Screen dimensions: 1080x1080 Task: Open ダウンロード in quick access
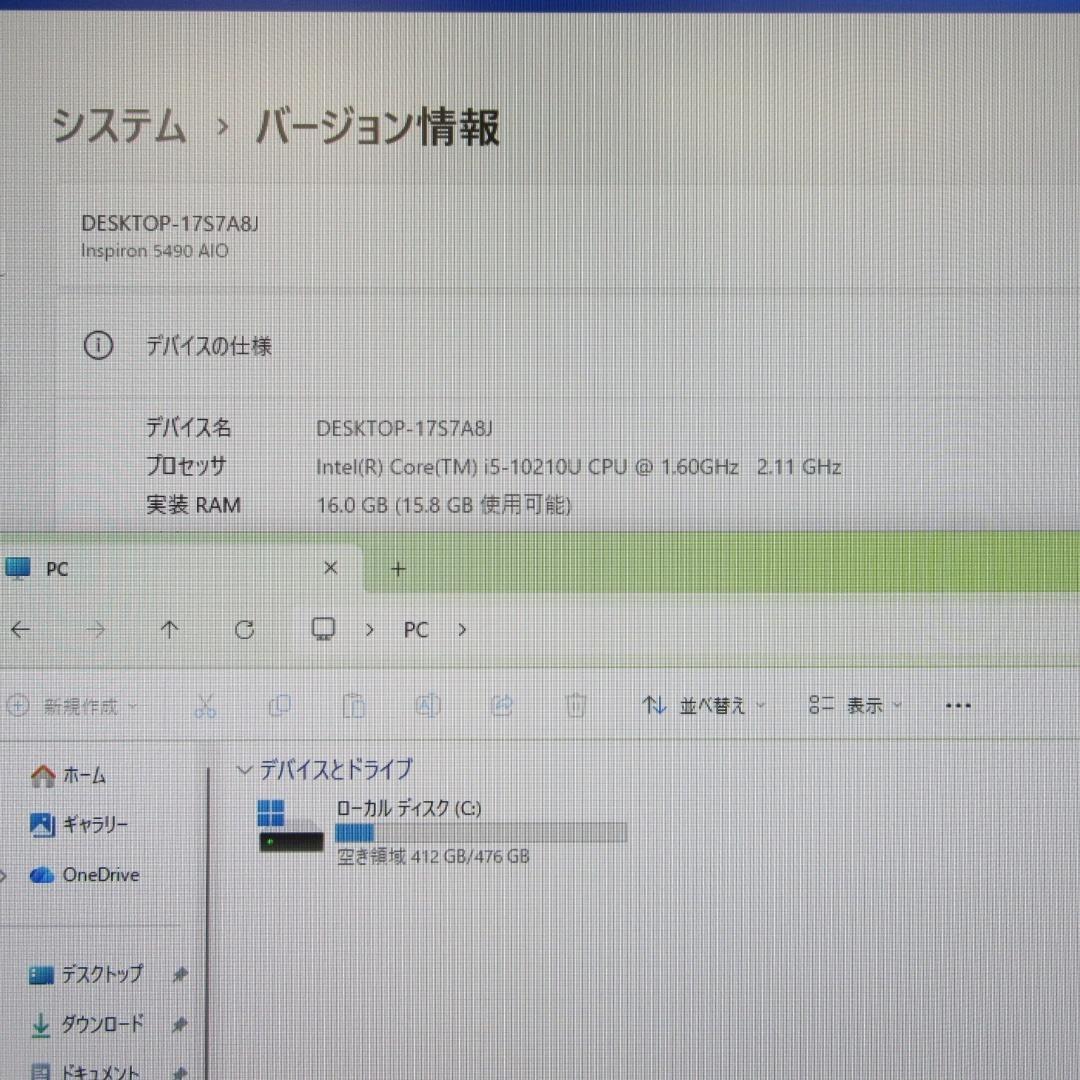pos(87,1024)
